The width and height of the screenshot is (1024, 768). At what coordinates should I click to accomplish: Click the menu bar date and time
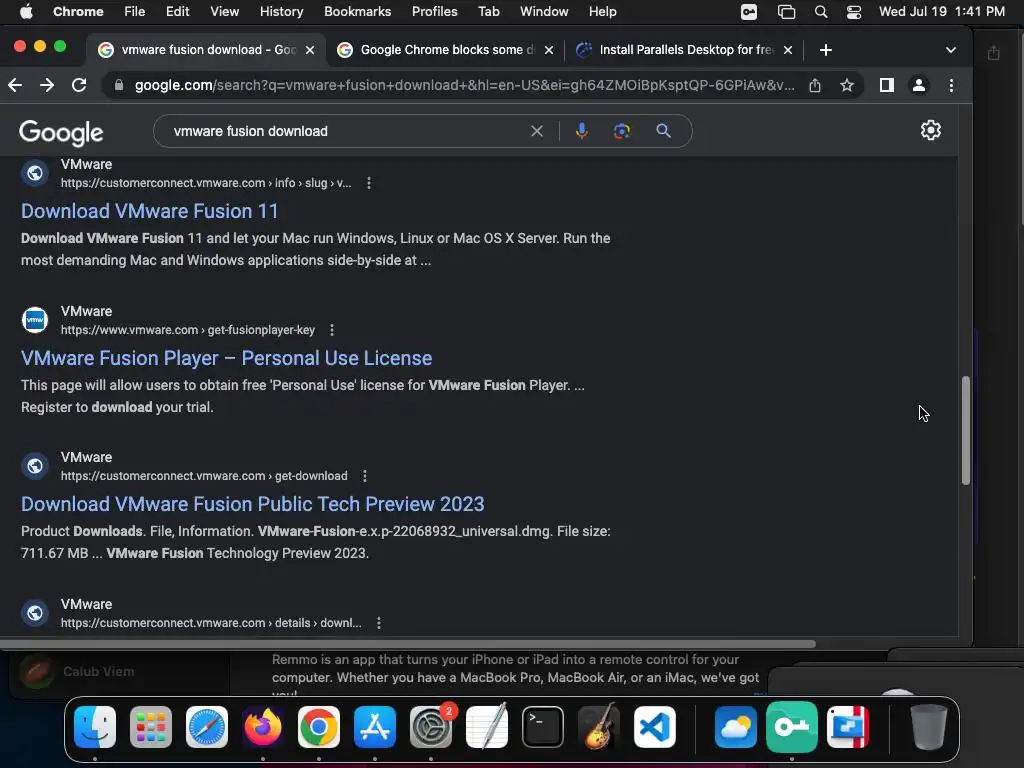(x=942, y=12)
